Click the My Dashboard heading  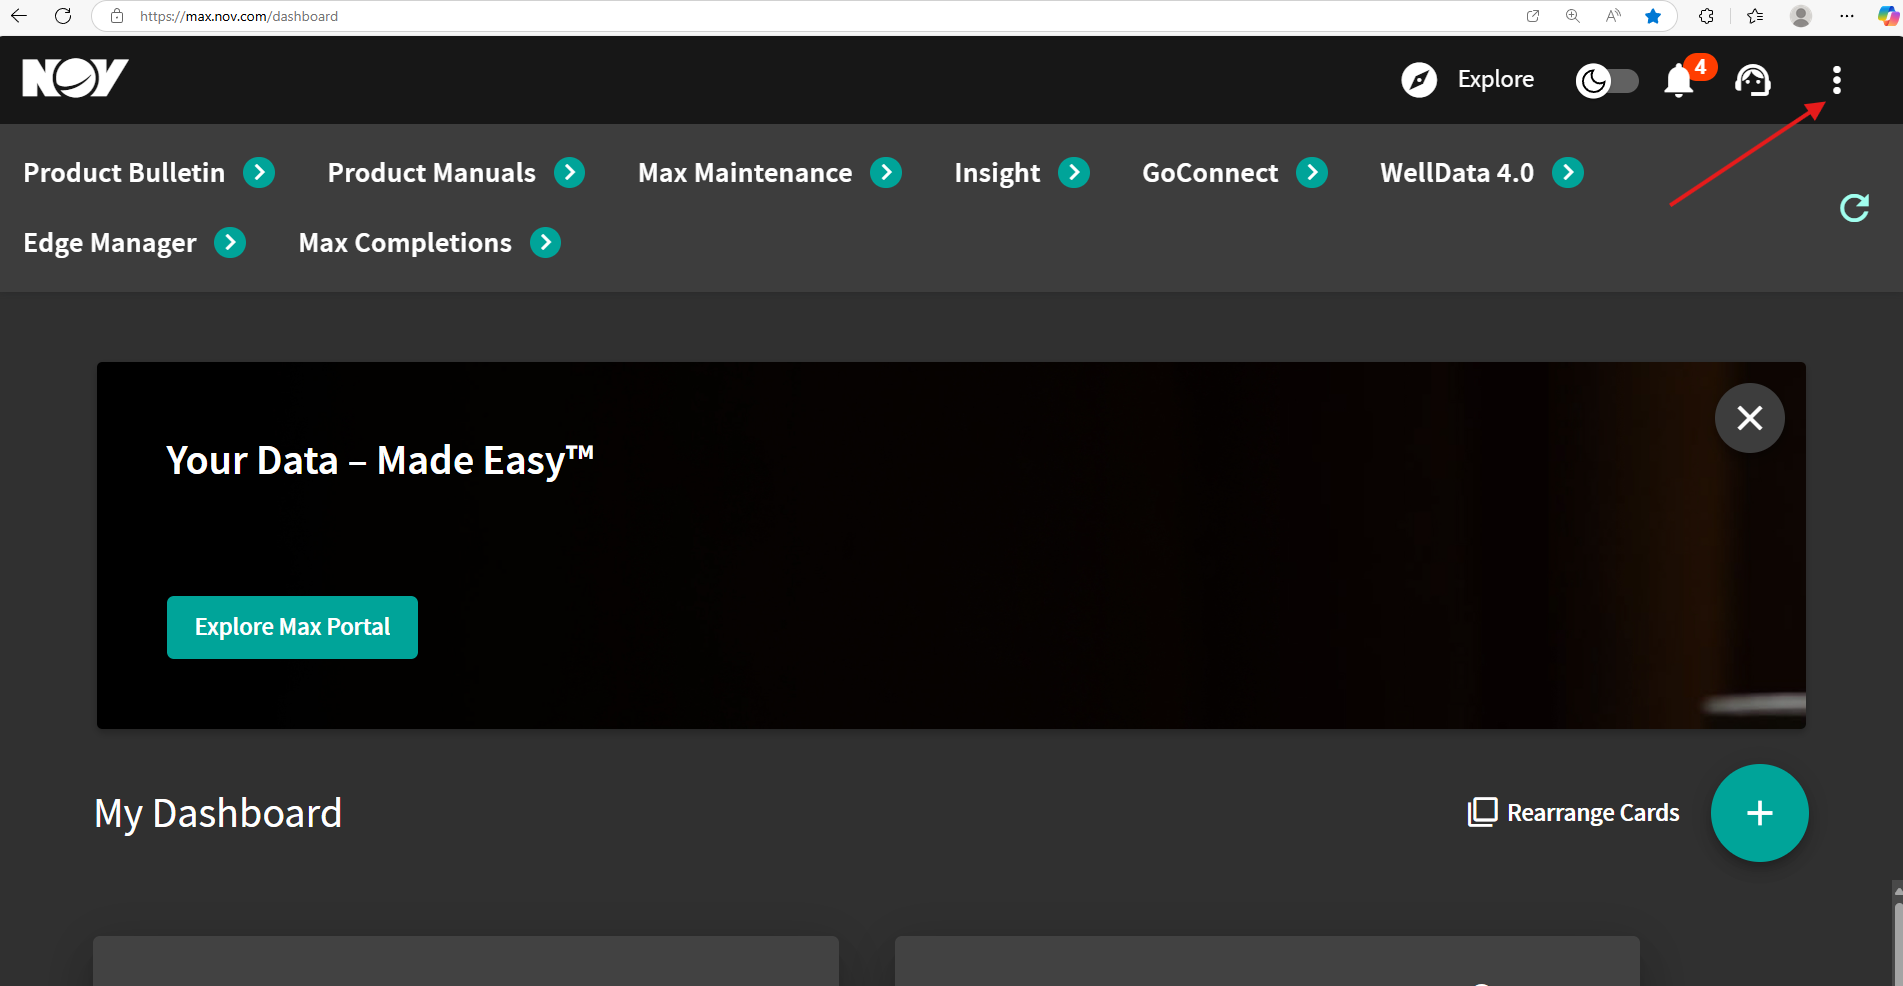coord(218,814)
